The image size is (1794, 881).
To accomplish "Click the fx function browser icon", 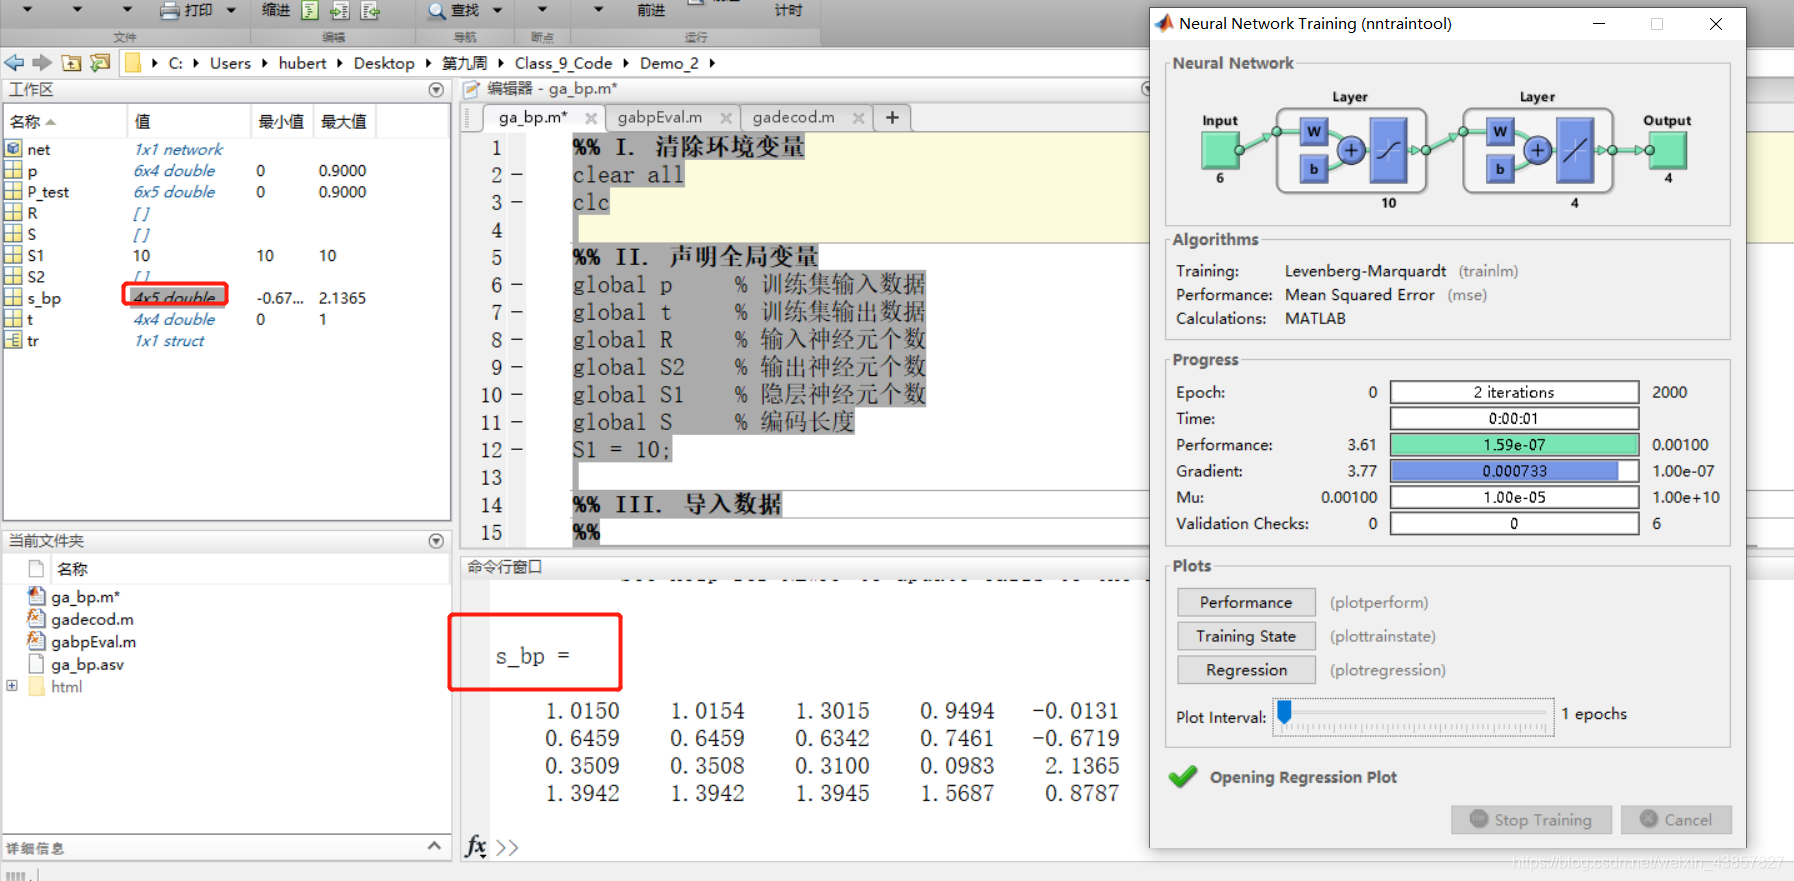I will [x=476, y=847].
